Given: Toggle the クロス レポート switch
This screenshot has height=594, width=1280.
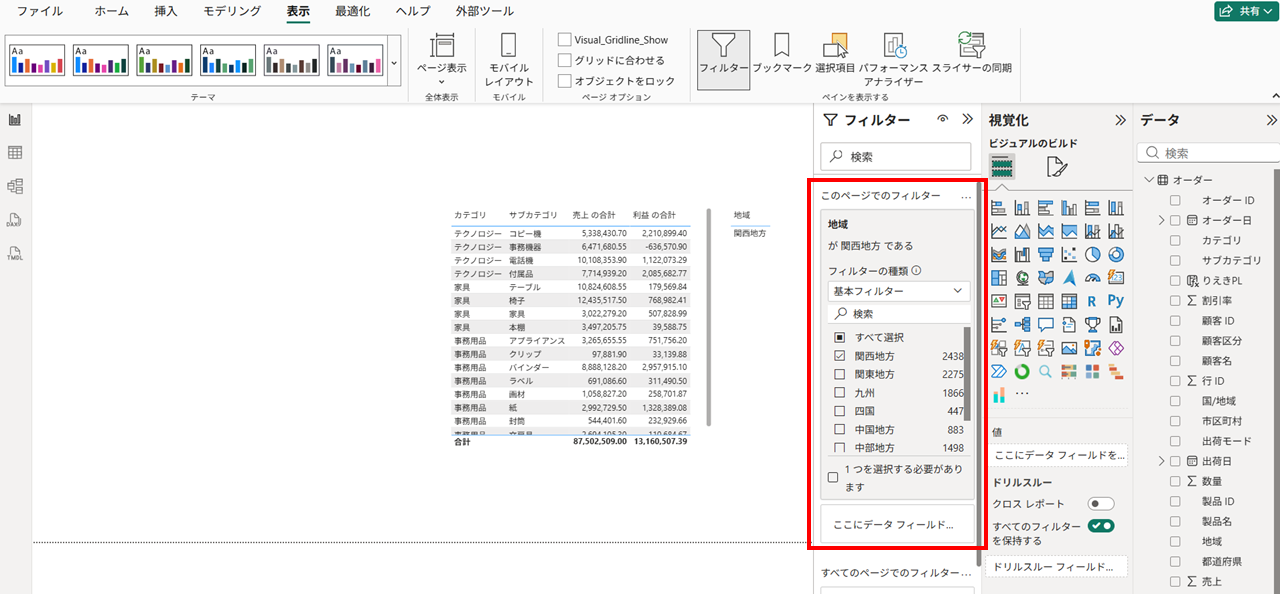Looking at the screenshot, I should [x=1101, y=504].
